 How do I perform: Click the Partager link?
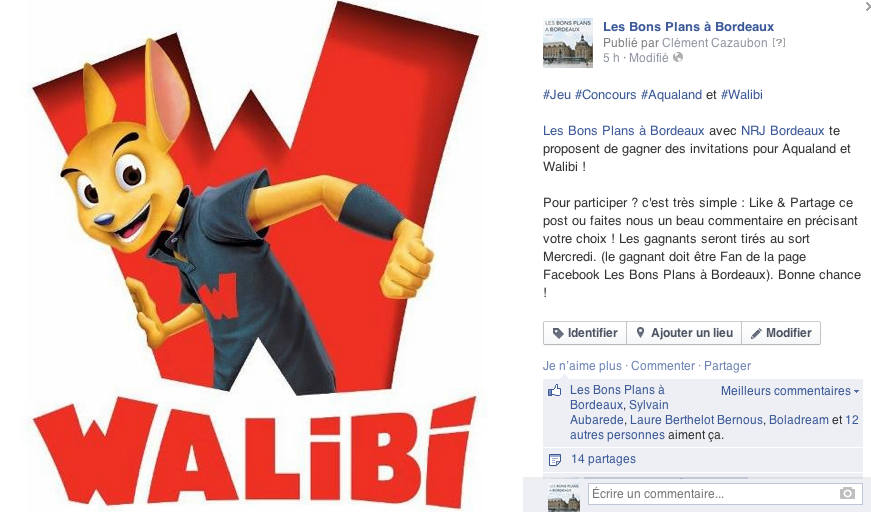click(x=727, y=366)
